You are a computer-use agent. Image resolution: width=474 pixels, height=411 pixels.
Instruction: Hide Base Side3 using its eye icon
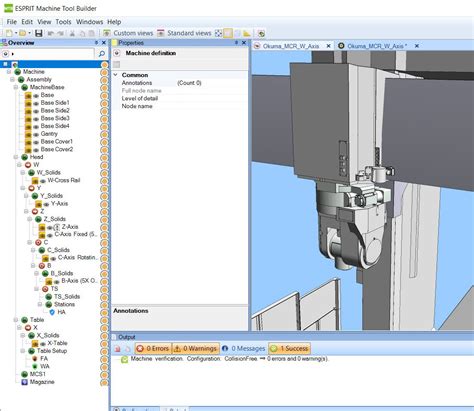[x=36, y=118]
